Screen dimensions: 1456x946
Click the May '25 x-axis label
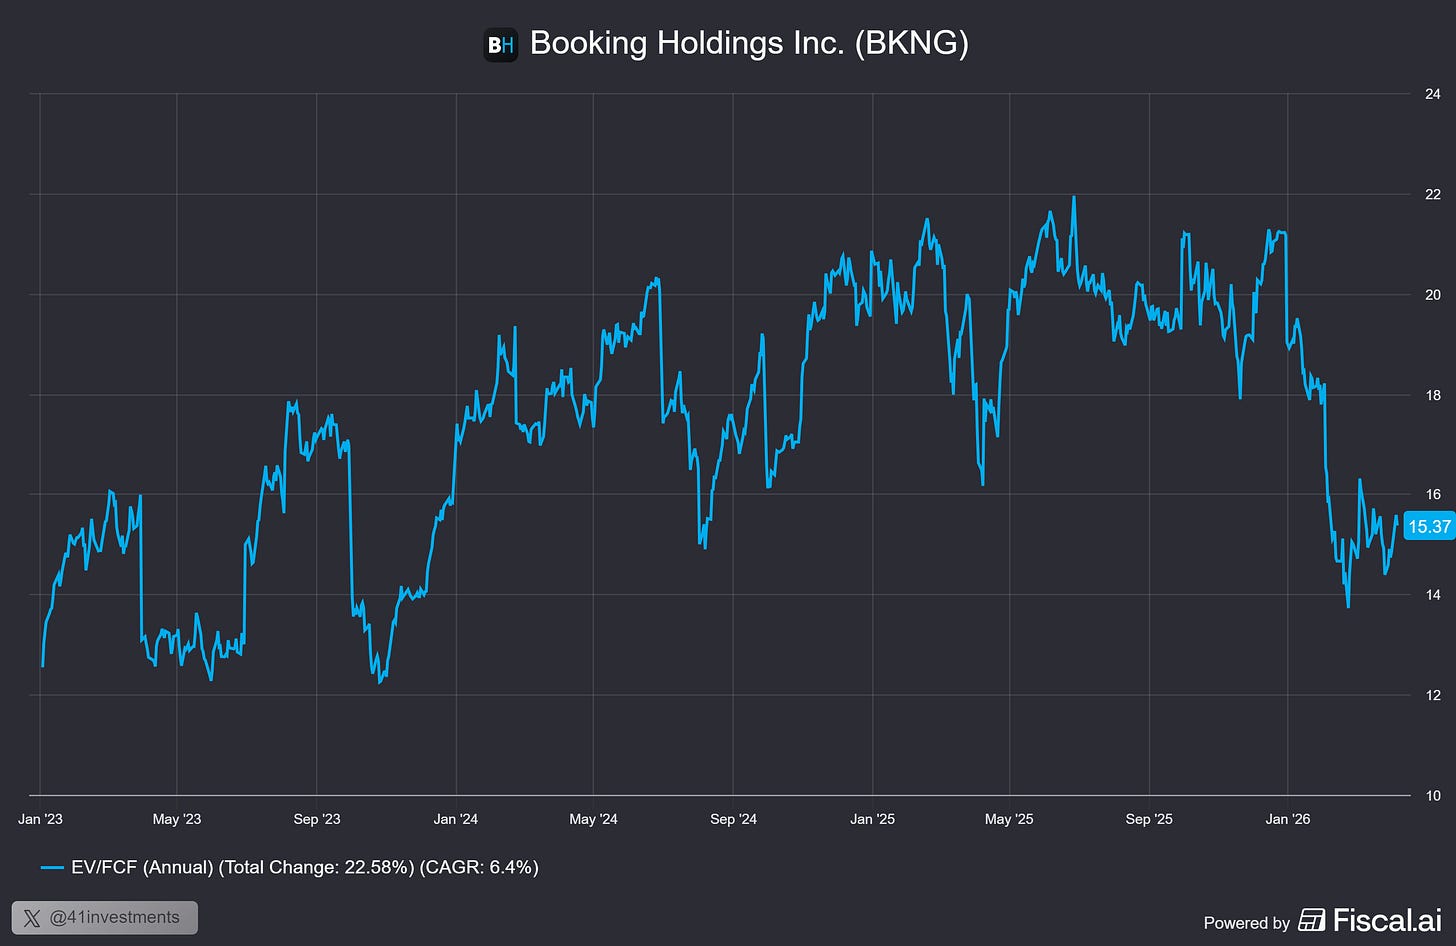click(x=1009, y=819)
